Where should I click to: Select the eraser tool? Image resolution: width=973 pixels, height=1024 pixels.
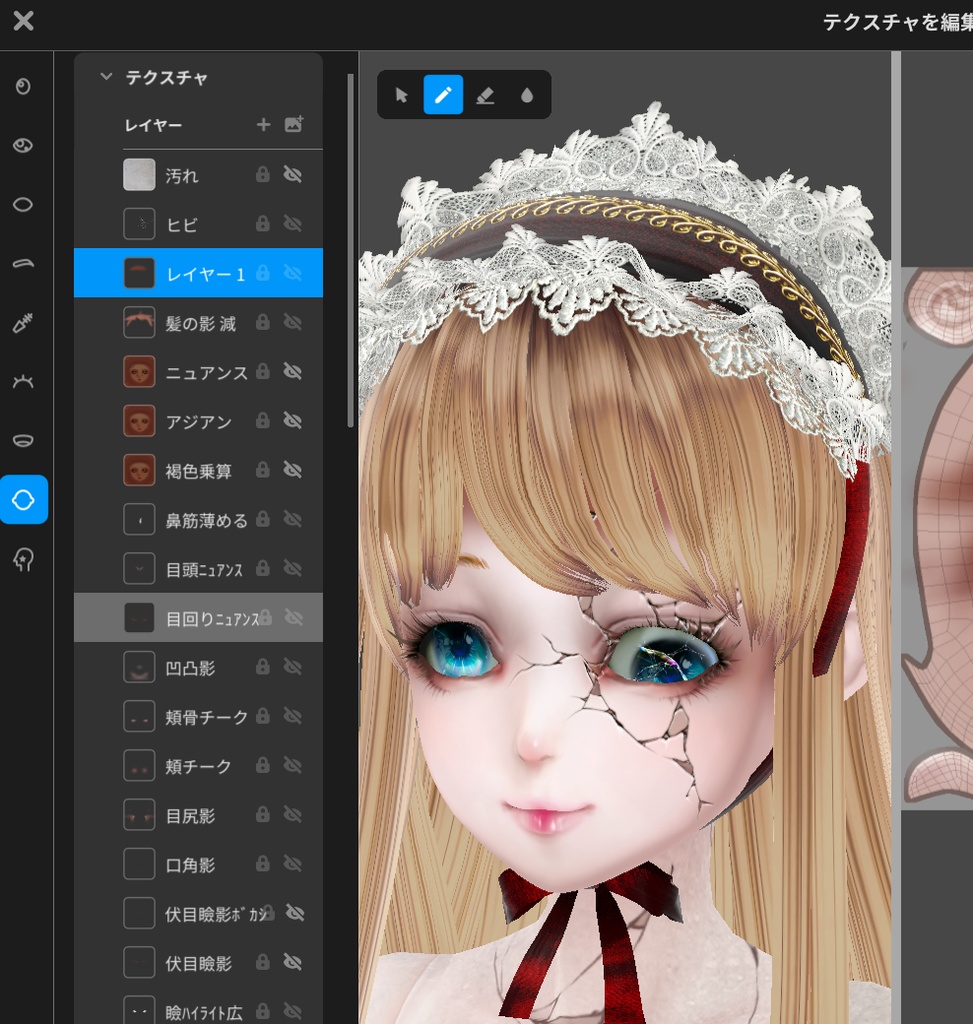pos(485,96)
